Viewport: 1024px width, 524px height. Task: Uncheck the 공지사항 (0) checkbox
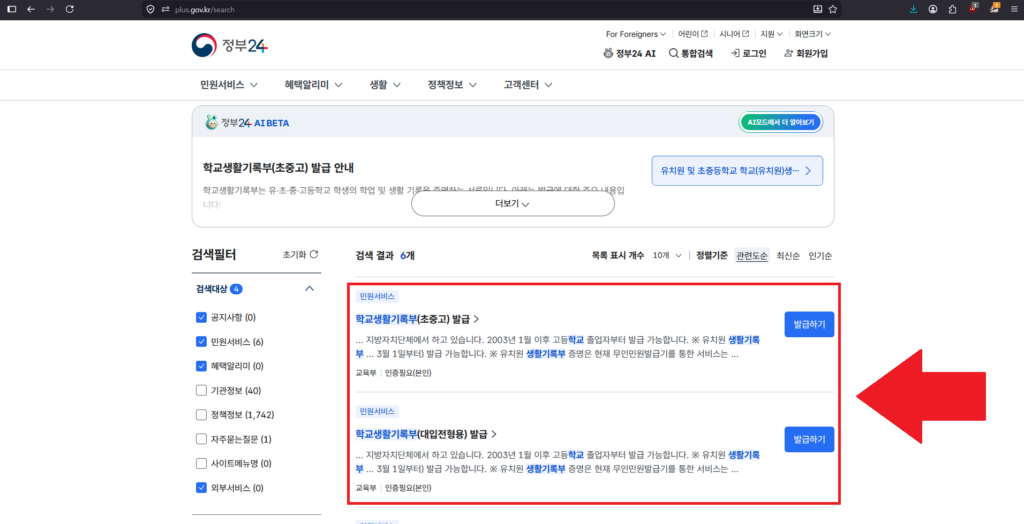(x=201, y=318)
